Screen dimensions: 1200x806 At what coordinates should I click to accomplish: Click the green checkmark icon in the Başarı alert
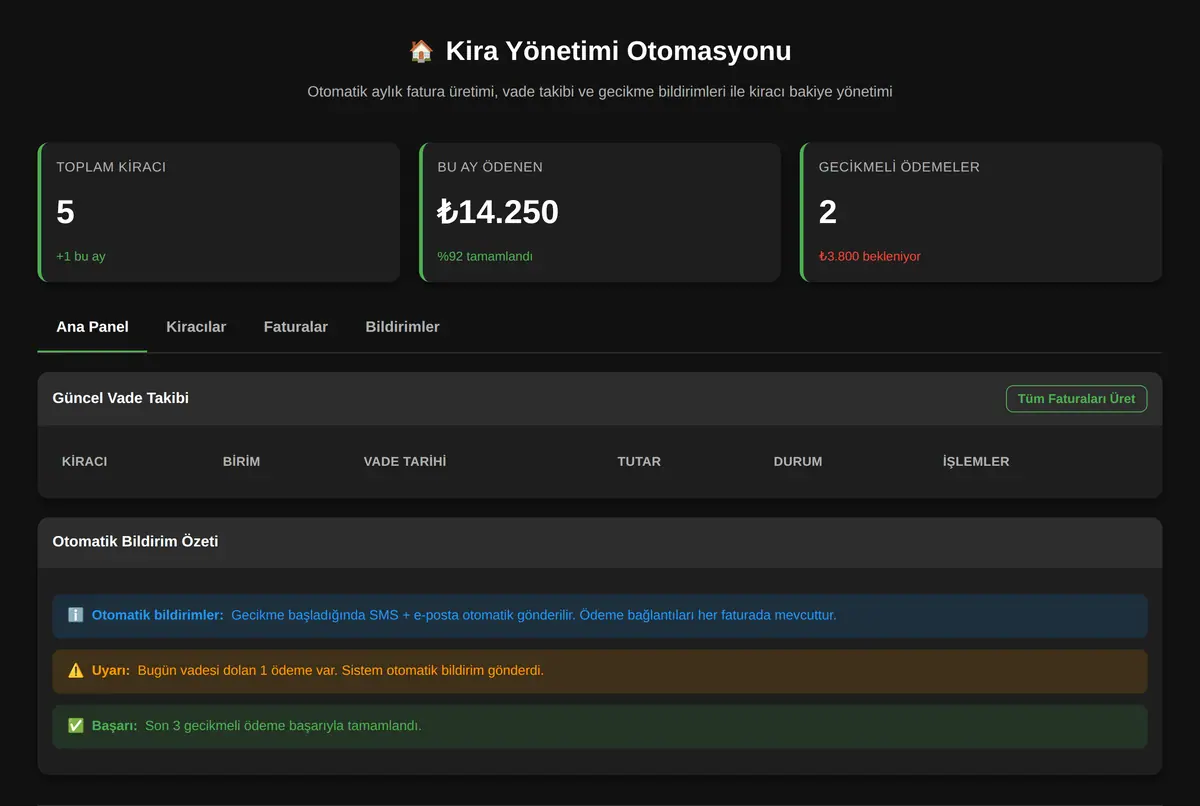click(76, 725)
